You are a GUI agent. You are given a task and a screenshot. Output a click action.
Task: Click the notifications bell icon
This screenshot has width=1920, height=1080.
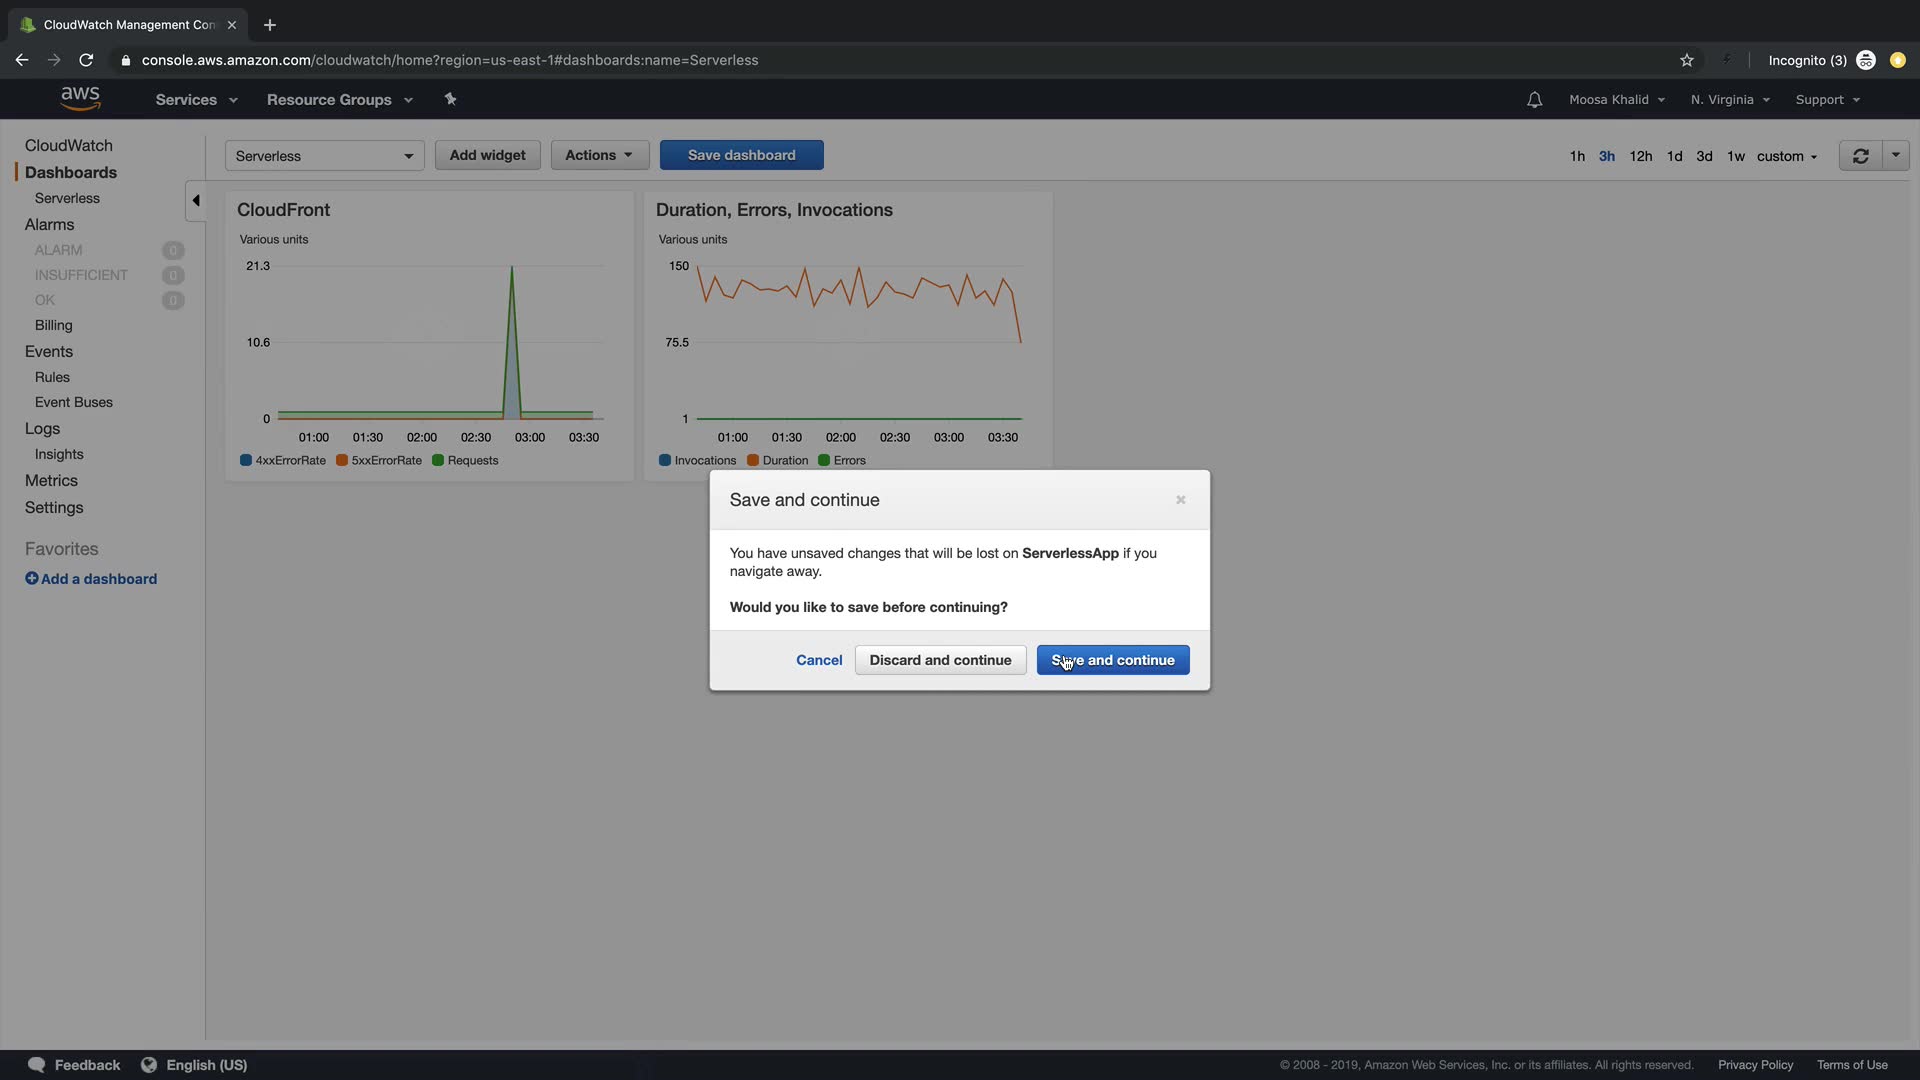click(1534, 100)
